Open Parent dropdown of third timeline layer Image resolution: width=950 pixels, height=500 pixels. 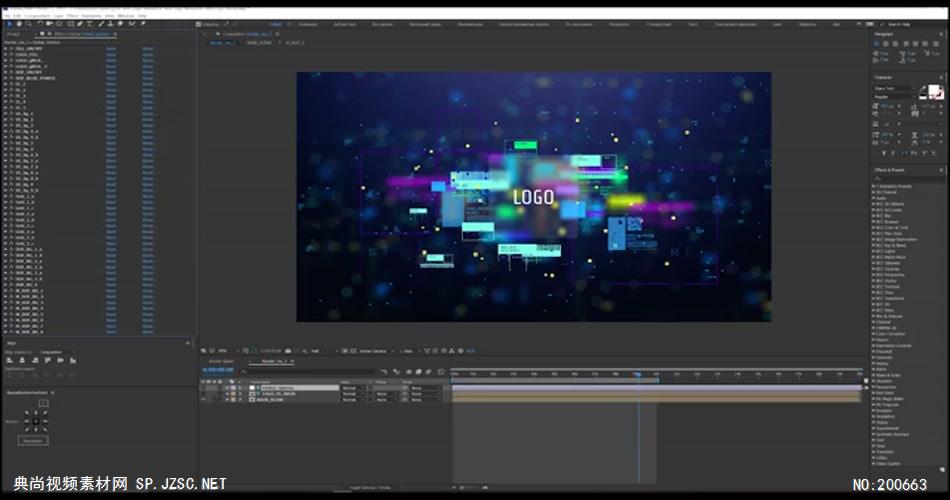pos(425,400)
